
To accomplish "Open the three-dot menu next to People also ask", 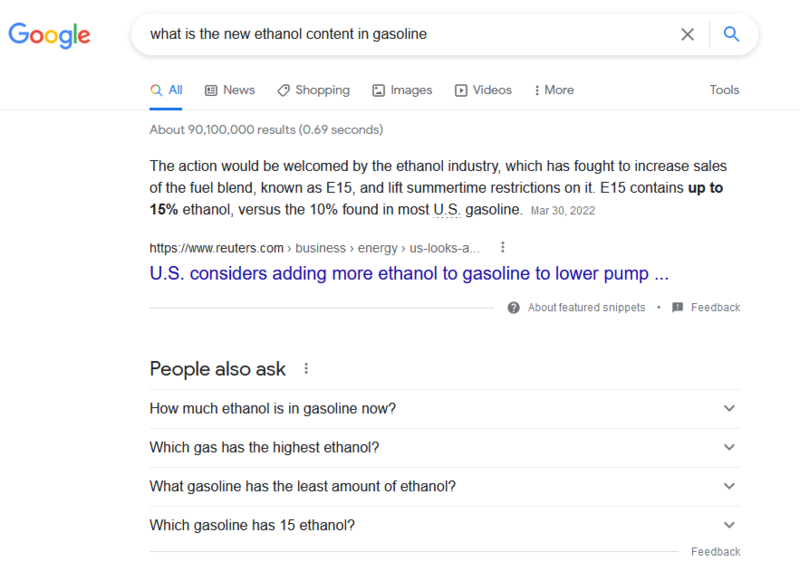I will click(x=305, y=368).
